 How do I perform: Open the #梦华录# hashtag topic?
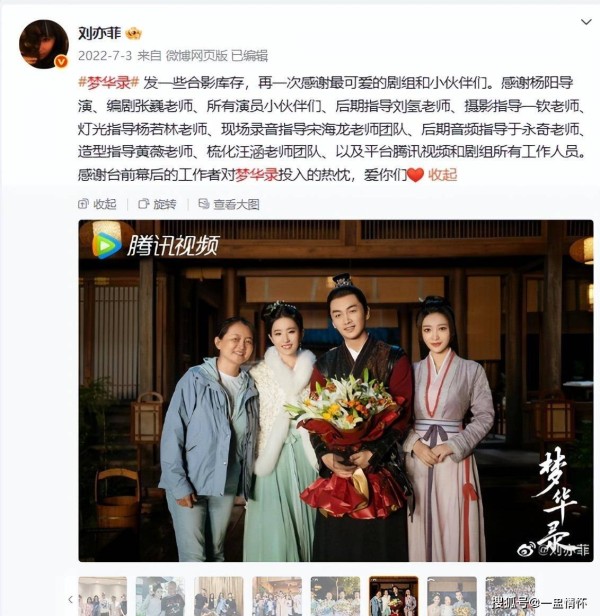click(x=109, y=83)
